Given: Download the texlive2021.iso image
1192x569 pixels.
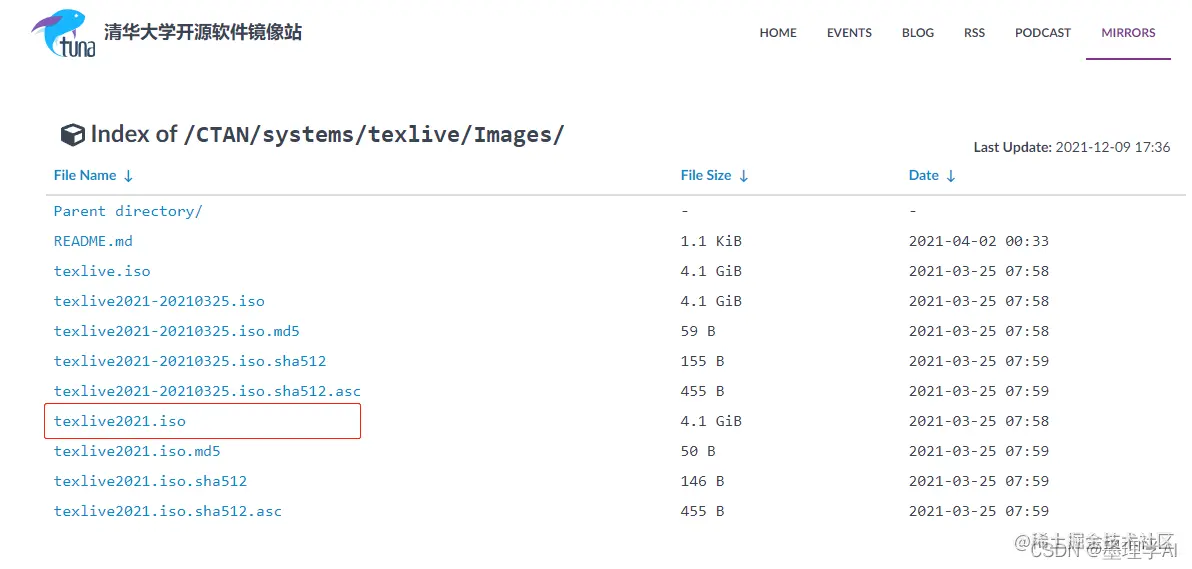Looking at the screenshot, I should pyautogui.click(x=119, y=421).
